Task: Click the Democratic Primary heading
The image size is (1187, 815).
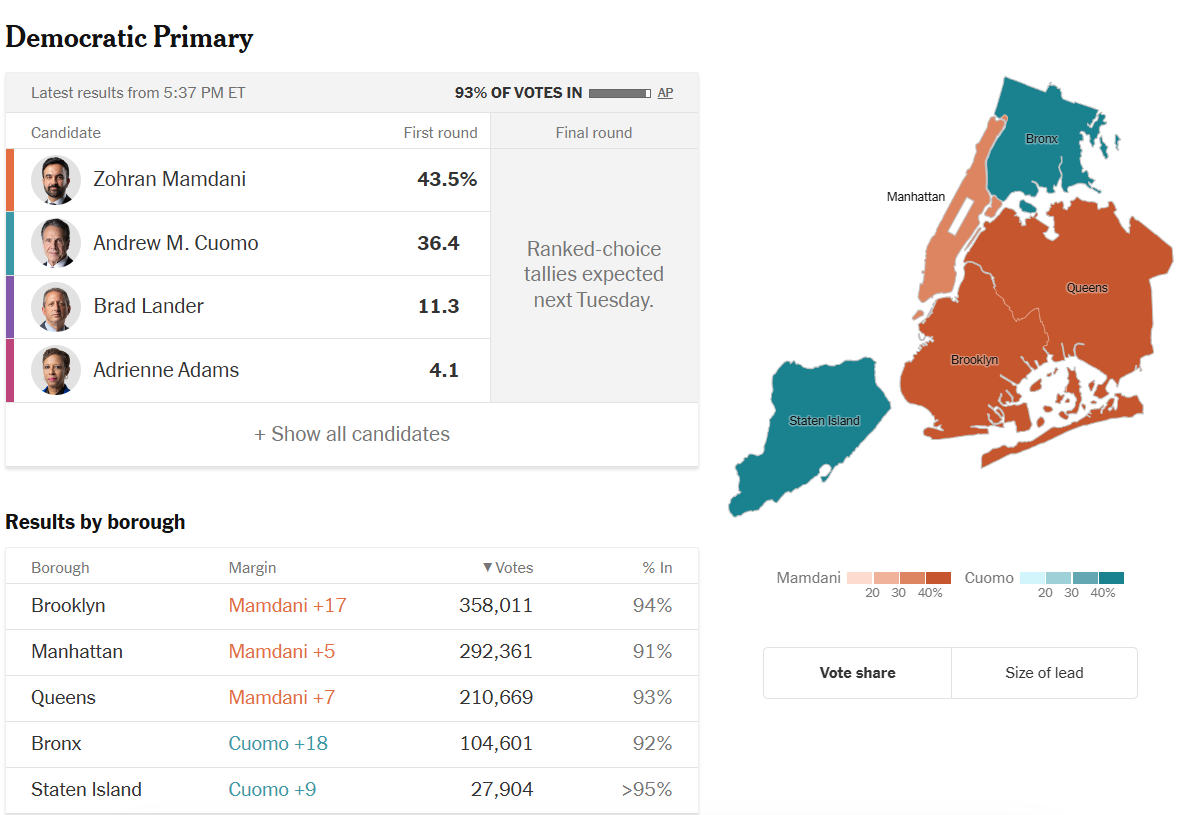Action: pyautogui.click(x=129, y=38)
